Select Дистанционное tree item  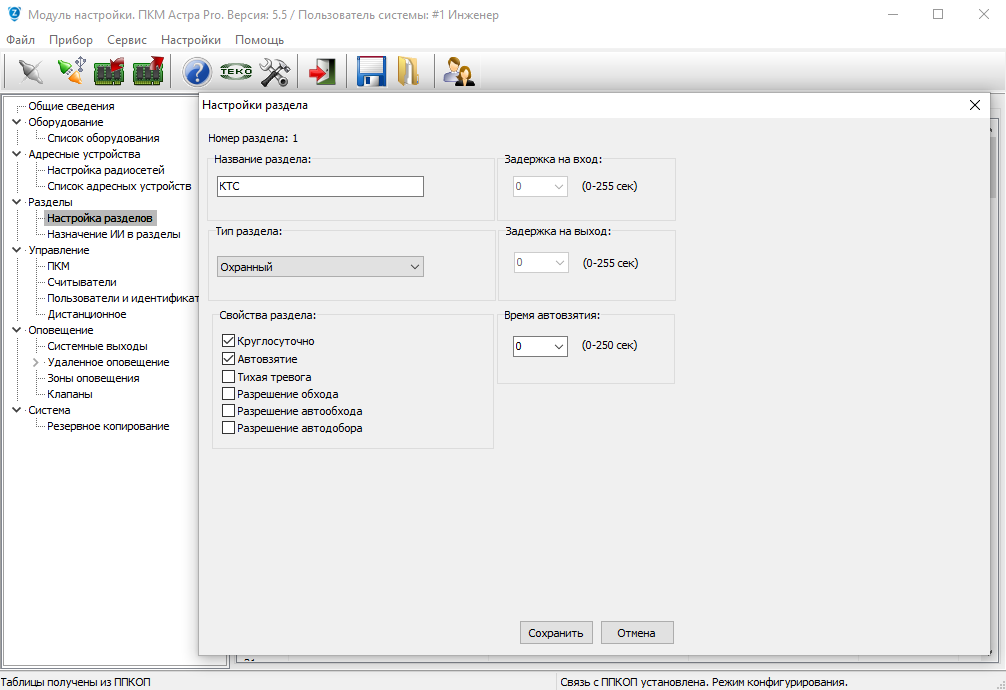click(87, 314)
